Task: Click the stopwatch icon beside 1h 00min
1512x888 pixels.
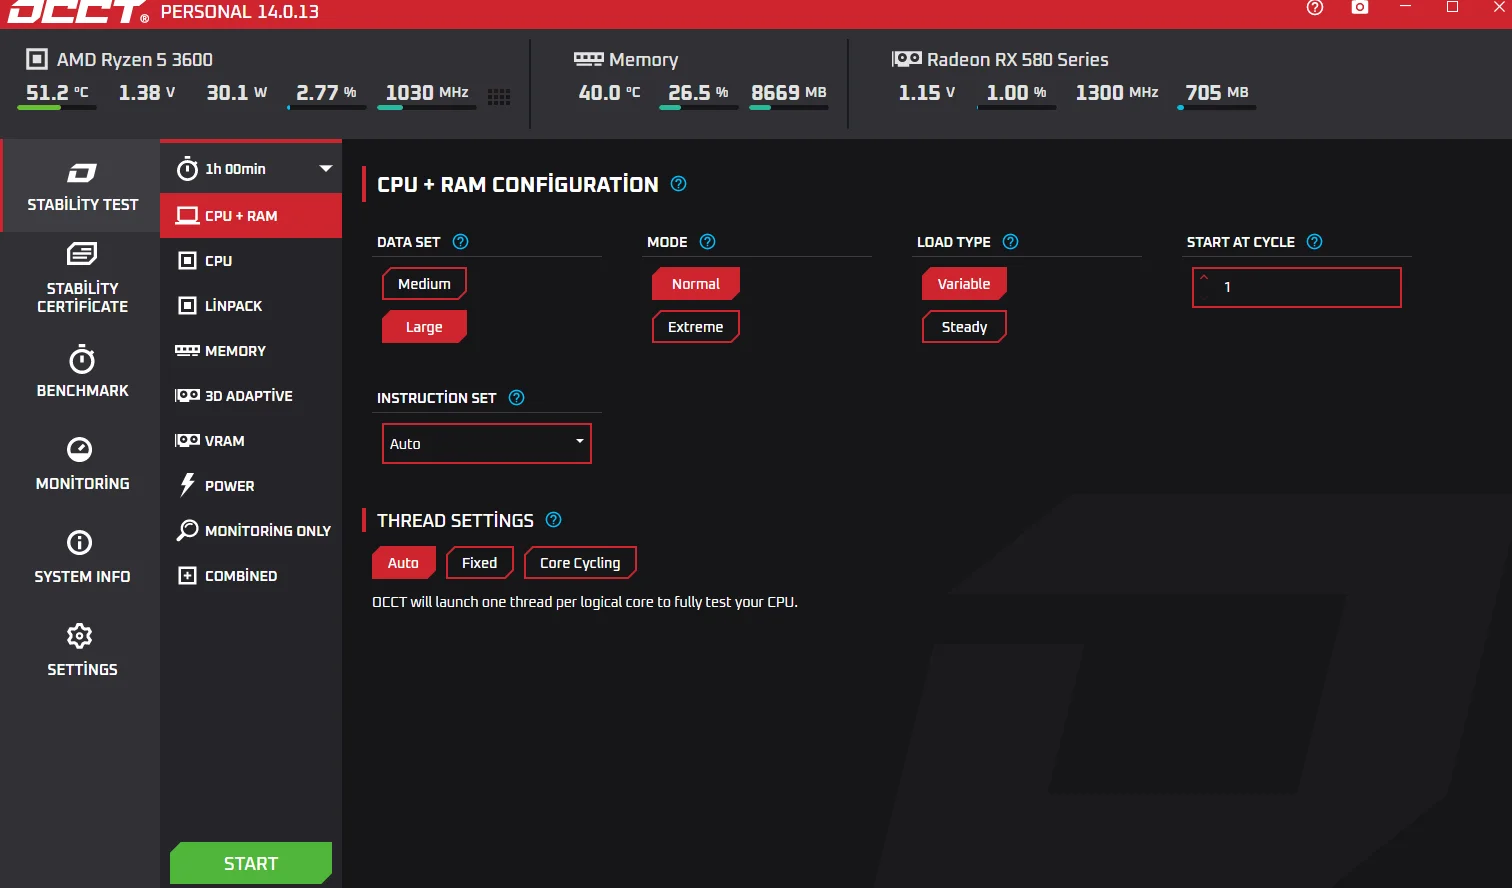Action: pyautogui.click(x=187, y=169)
